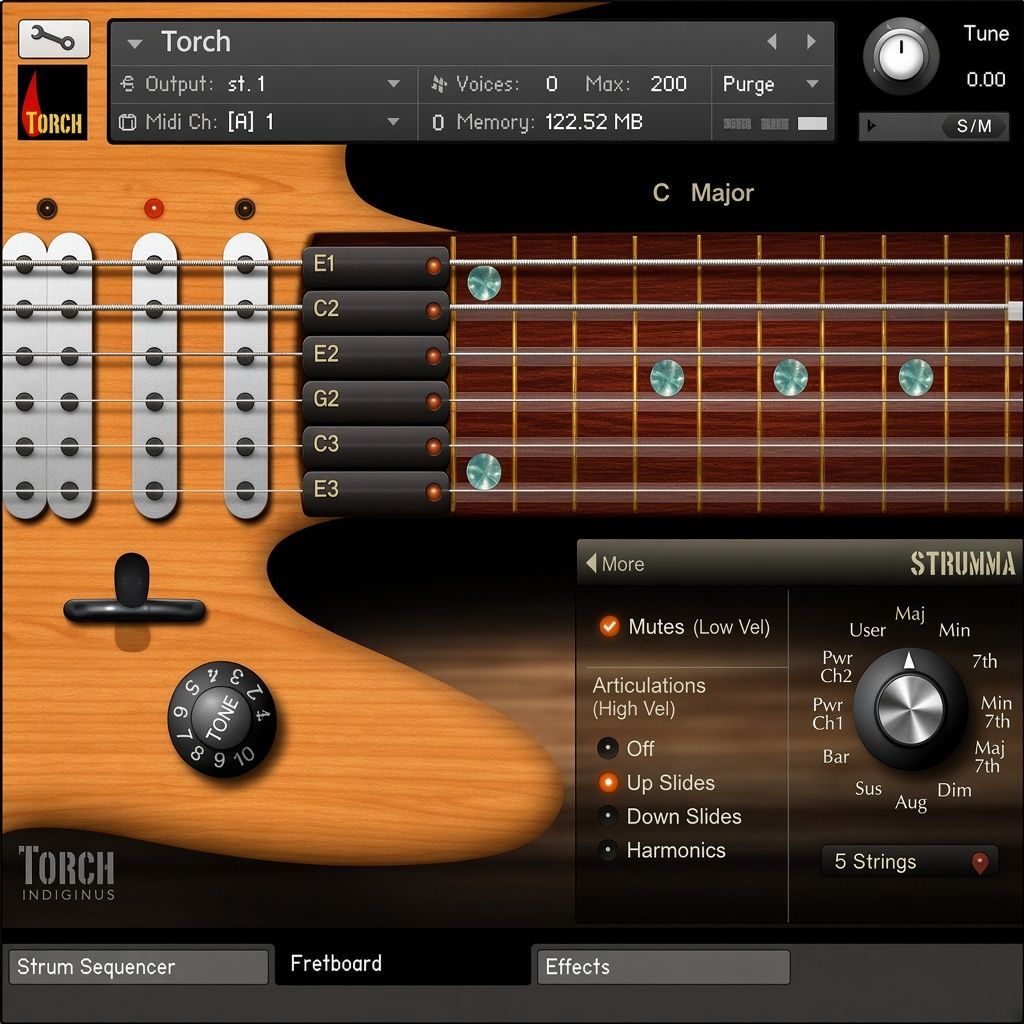Switch to the Strum Sequencer tab

[138, 967]
